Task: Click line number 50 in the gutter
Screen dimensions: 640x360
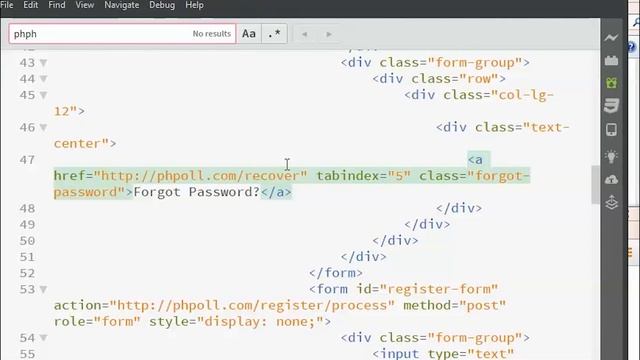Action: [x=27, y=241]
